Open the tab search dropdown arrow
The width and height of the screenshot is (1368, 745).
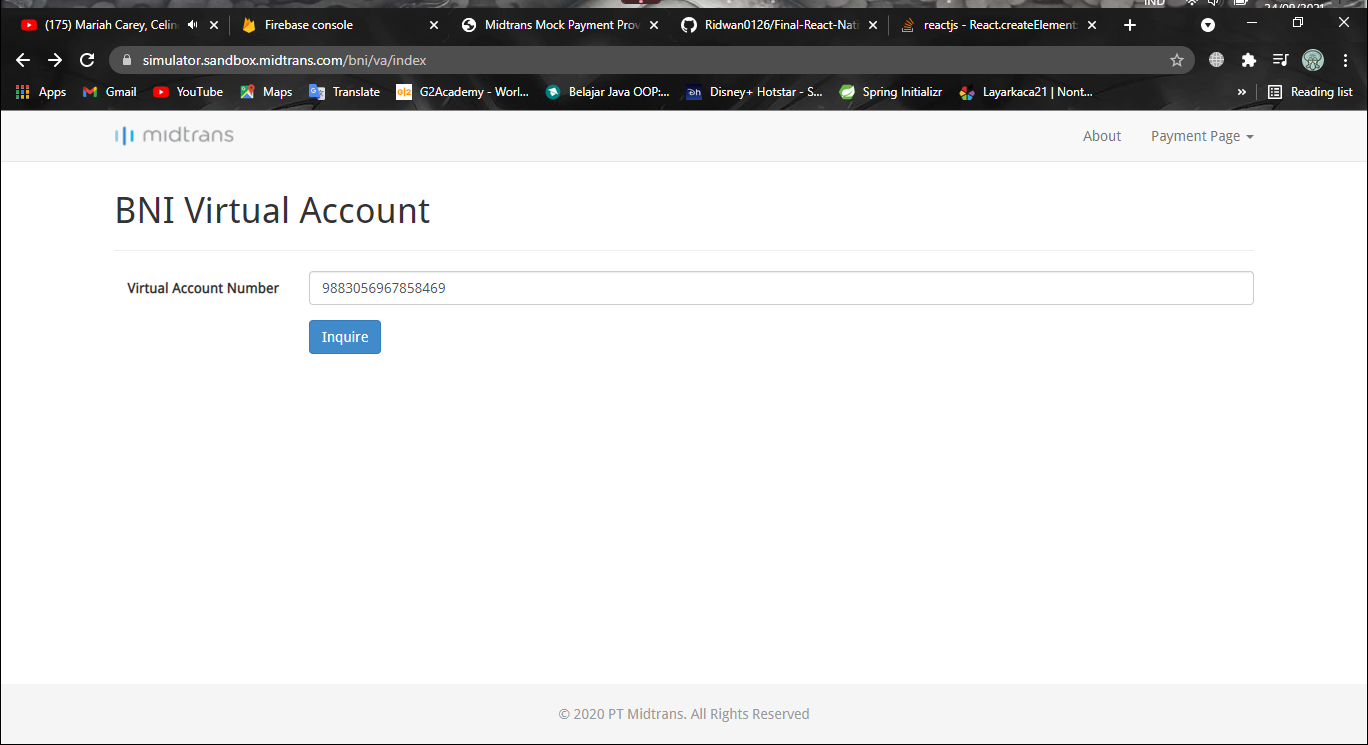(x=1208, y=25)
